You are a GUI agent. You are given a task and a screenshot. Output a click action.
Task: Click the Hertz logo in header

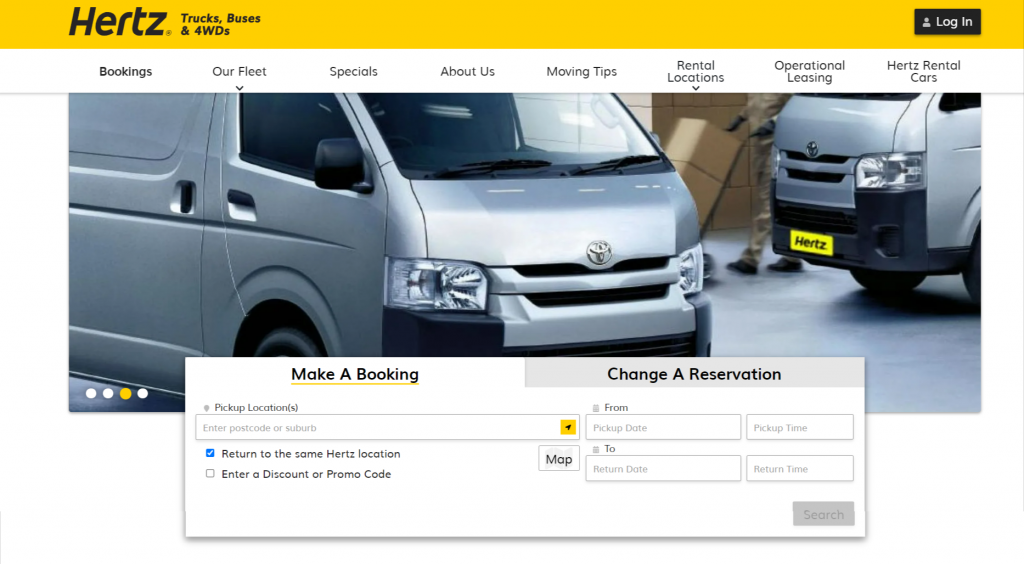(x=119, y=22)
